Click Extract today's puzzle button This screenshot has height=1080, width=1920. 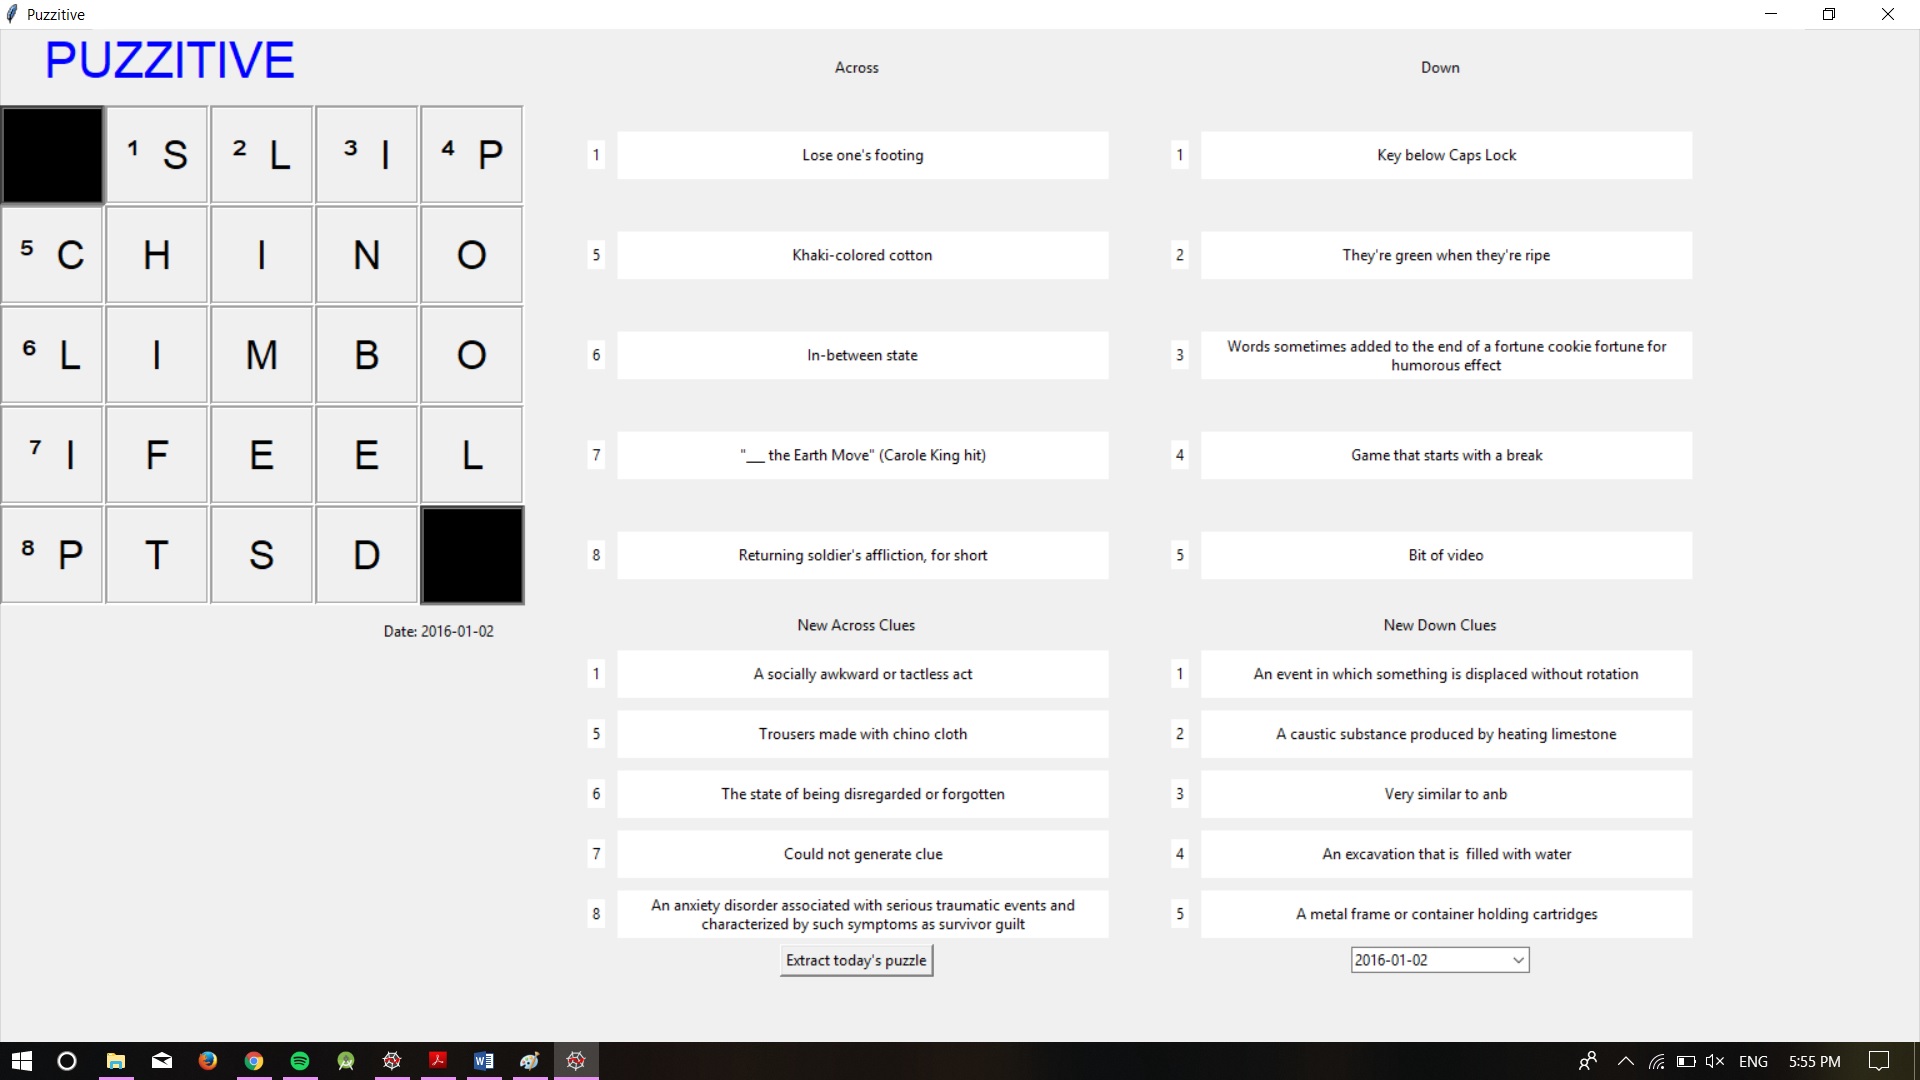click(x=856, y=960)
